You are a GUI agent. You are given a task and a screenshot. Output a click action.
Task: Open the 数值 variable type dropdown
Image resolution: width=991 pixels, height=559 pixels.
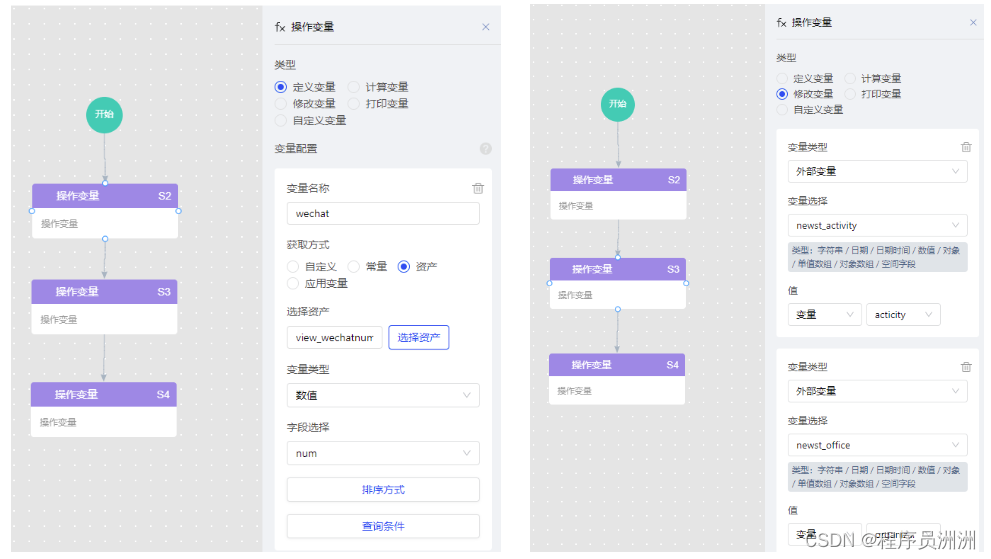382,395
